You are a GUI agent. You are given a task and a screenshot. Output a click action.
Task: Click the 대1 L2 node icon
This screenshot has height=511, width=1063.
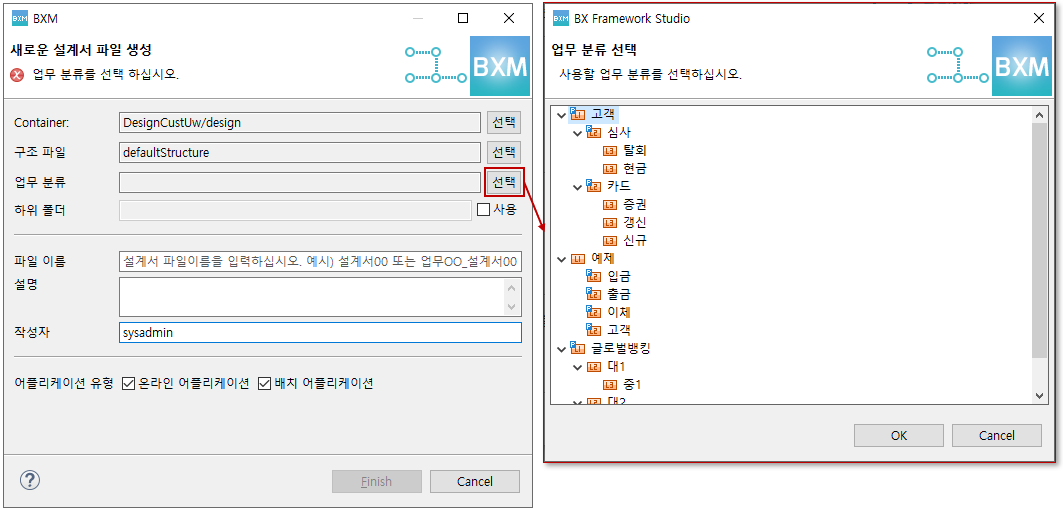pos(594,367)
